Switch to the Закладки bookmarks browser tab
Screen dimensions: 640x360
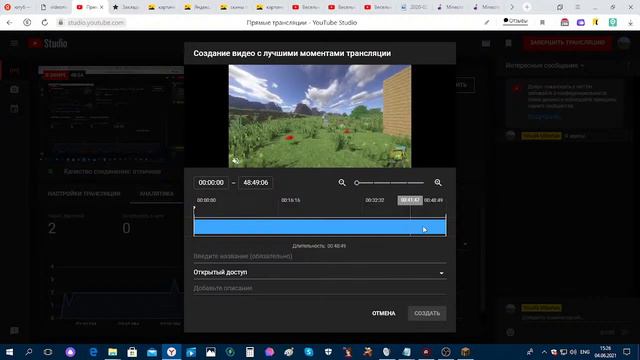tap(126, 7)
